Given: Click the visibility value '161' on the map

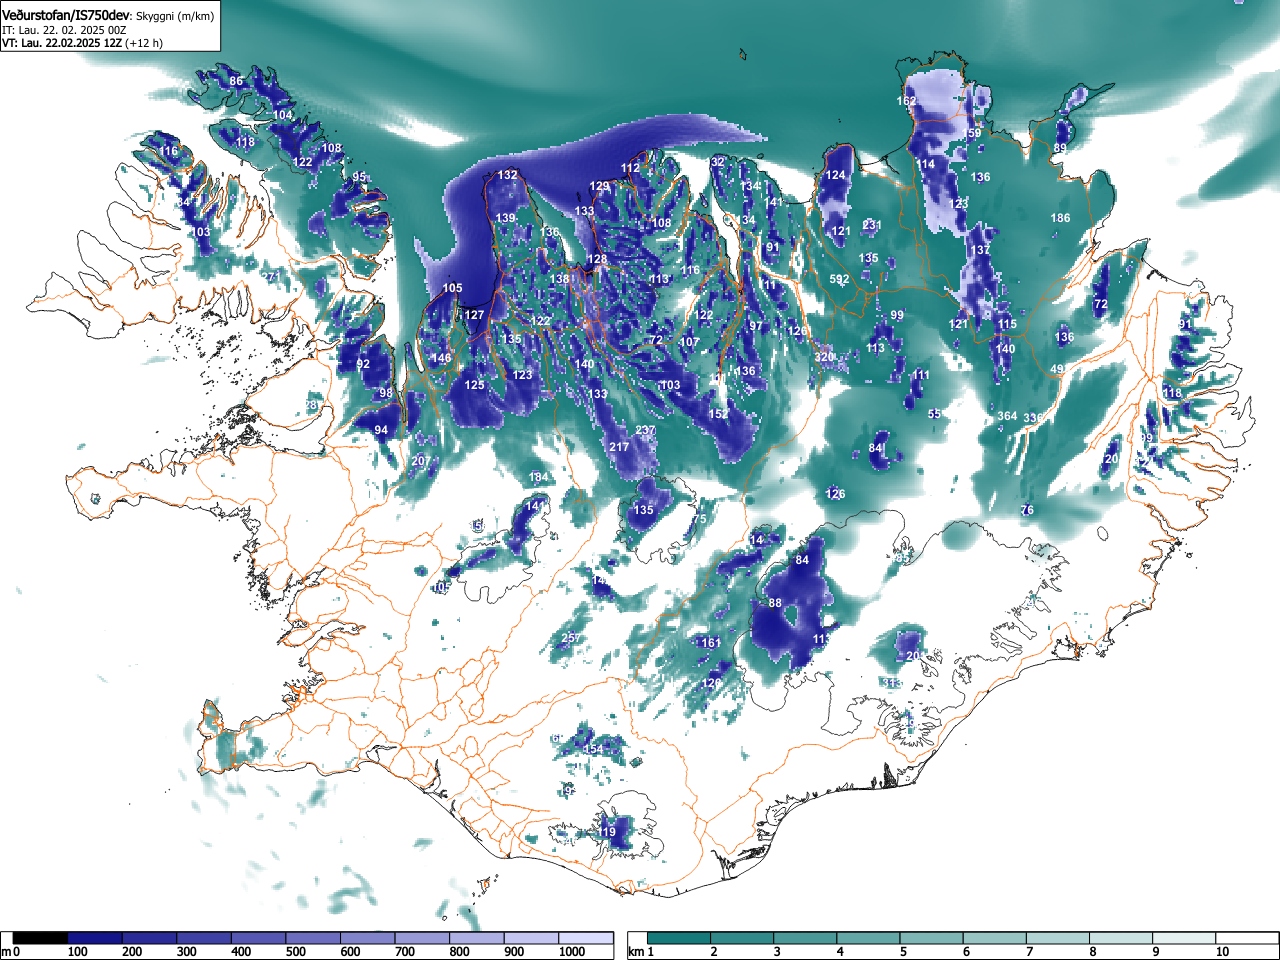Looking at the screenshot, I should click(710, 643).
